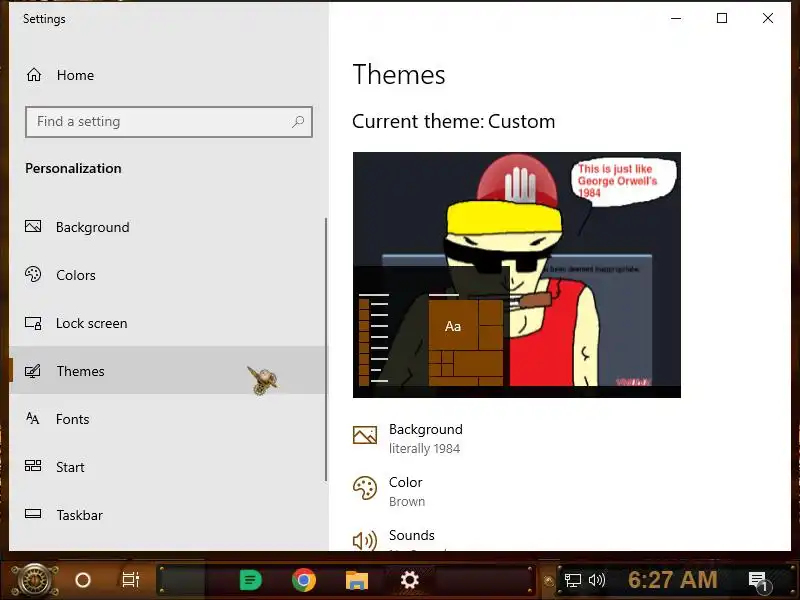Minimize the Settings window

(676, 18)
